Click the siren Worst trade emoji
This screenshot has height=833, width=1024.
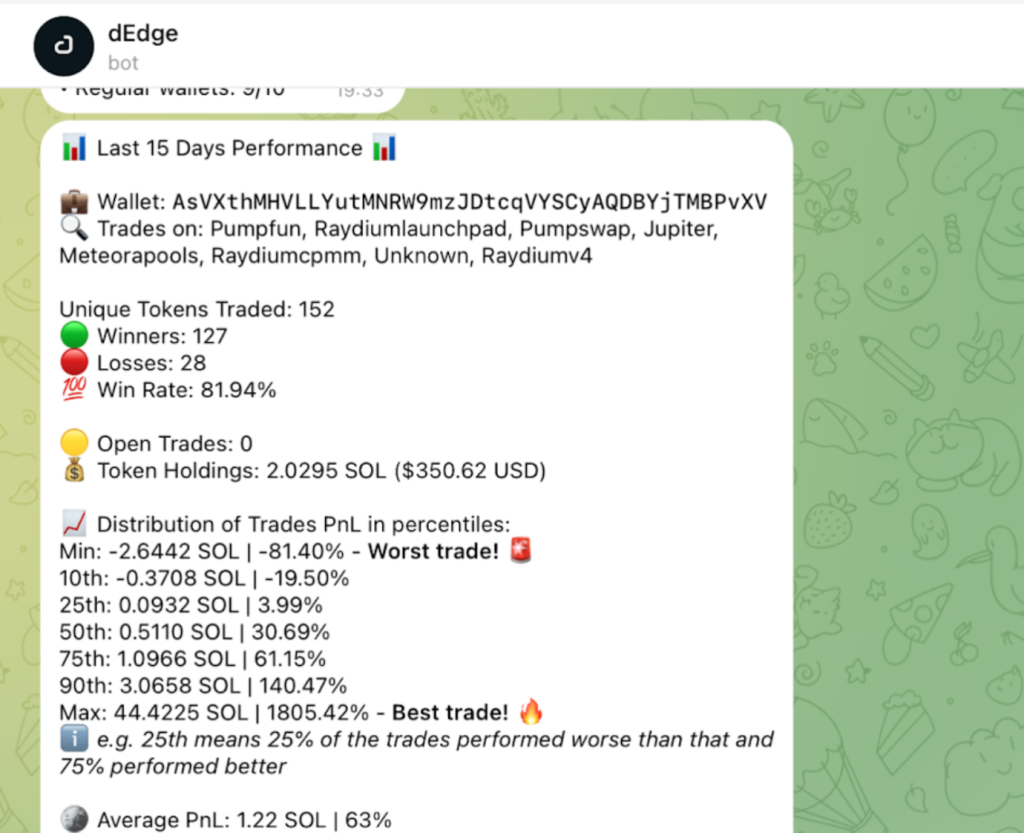point(520,550)
